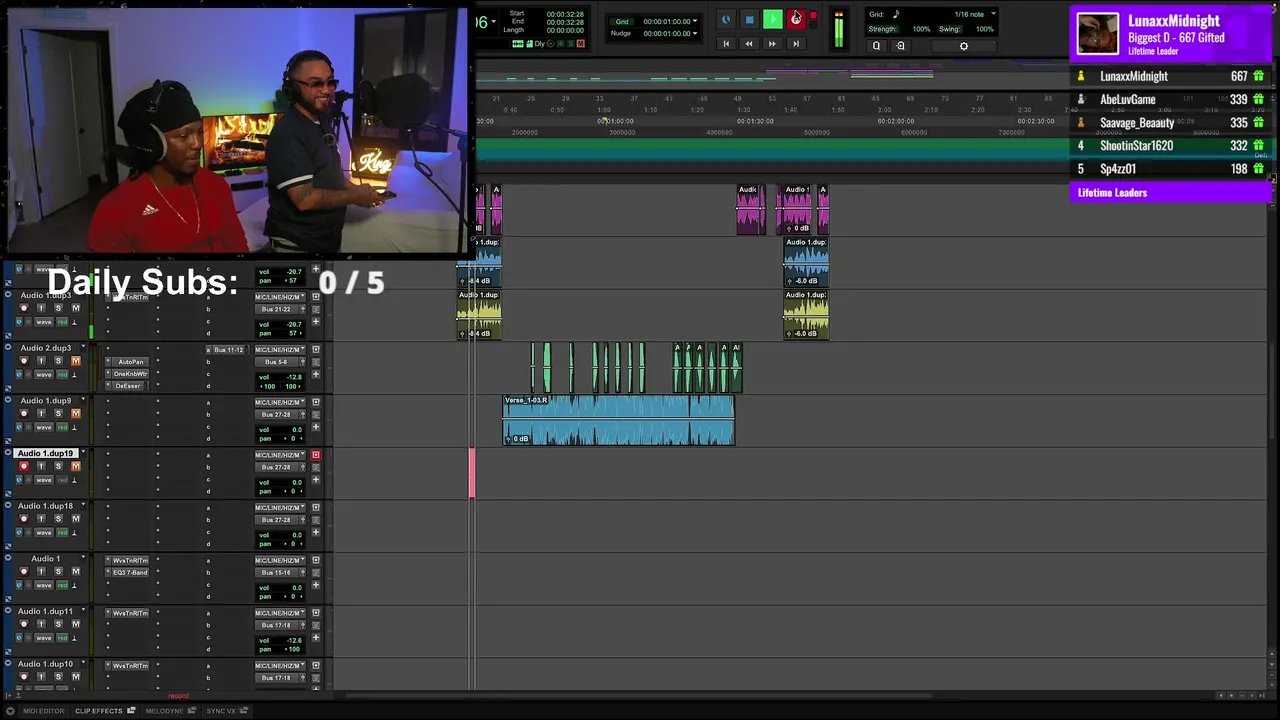Open the MIDI EDITOR tab
This screenshot has height=720, width=1280.
(43, 711)
